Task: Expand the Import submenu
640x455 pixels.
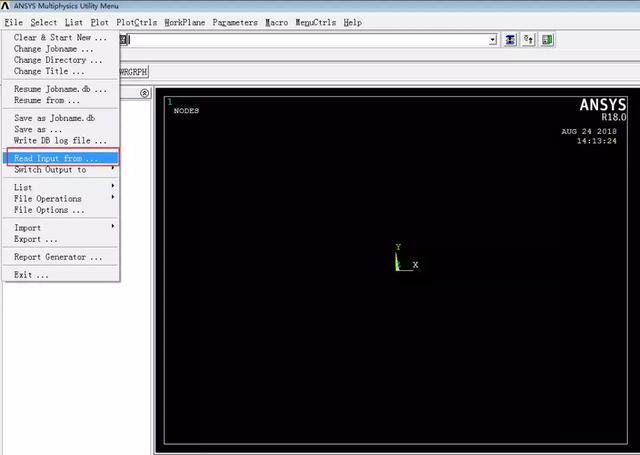Action: tap(60, 228)
